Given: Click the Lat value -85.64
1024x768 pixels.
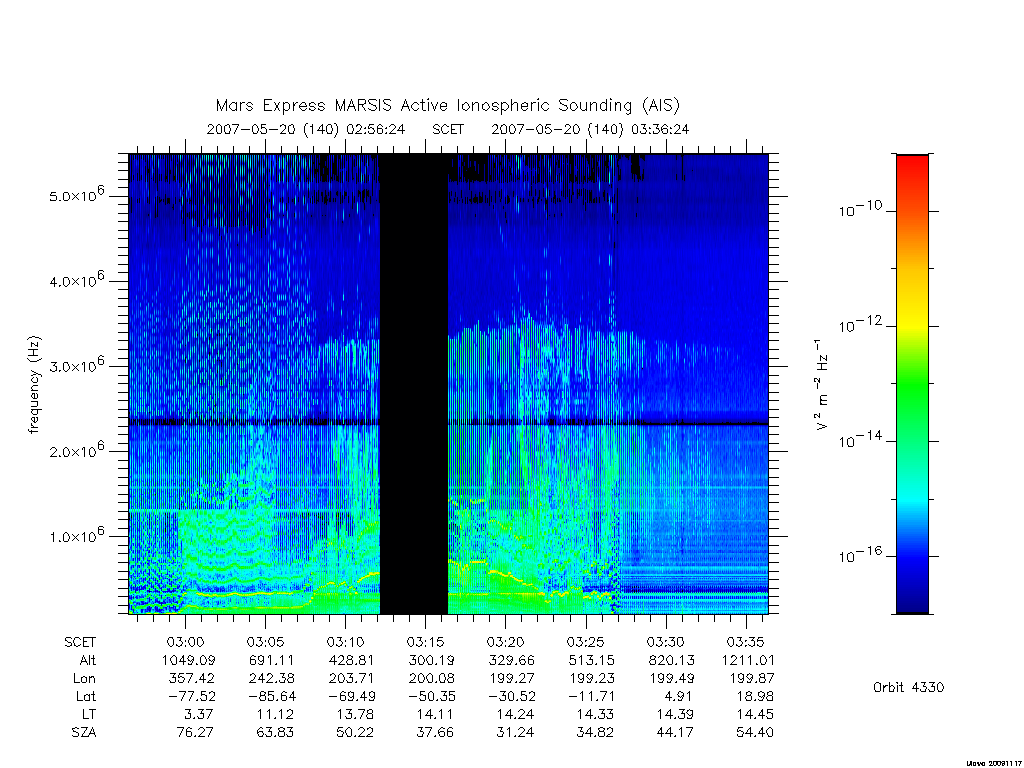Looking at the screenshot, I should 267,696.
